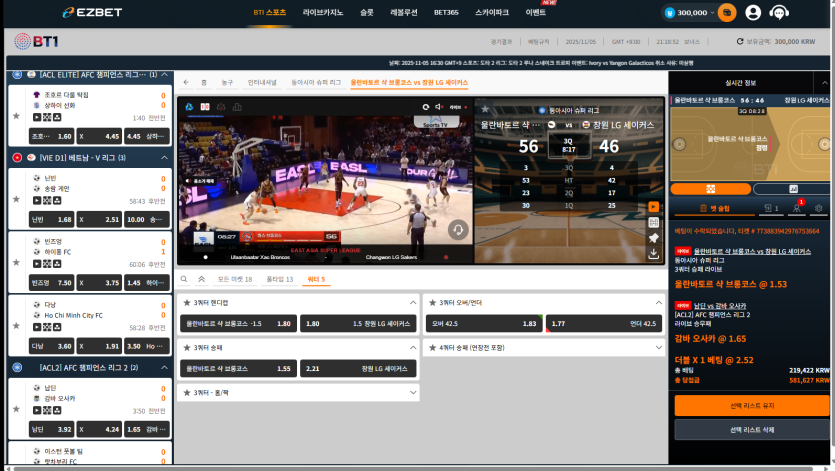Expand the 3쿼터 - 홀/짝 market
The height and width of the screenshot is (471, 835).
click(x=412, y=392)
